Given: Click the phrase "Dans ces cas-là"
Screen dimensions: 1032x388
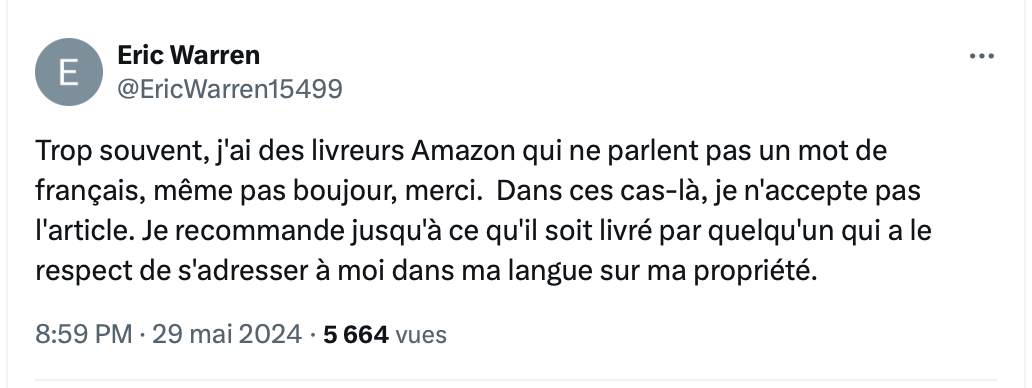Looking at the screenshot, I should (596, 191).
